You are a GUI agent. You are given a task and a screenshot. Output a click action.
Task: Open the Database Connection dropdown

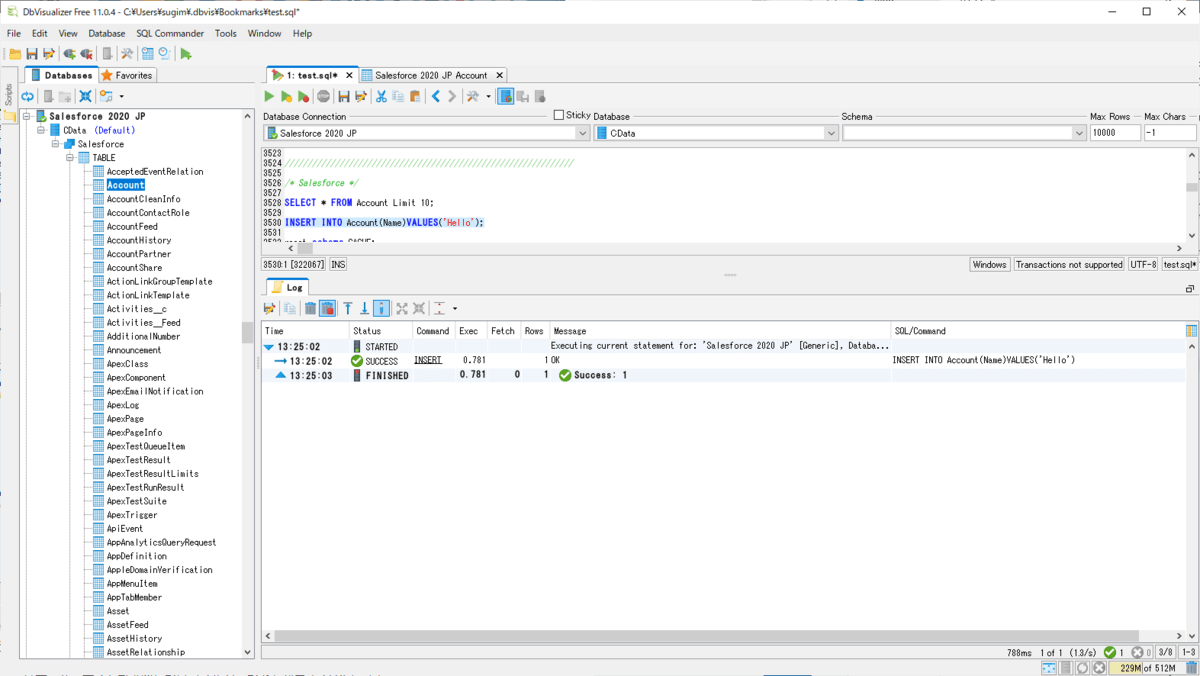tap(582, 133)
